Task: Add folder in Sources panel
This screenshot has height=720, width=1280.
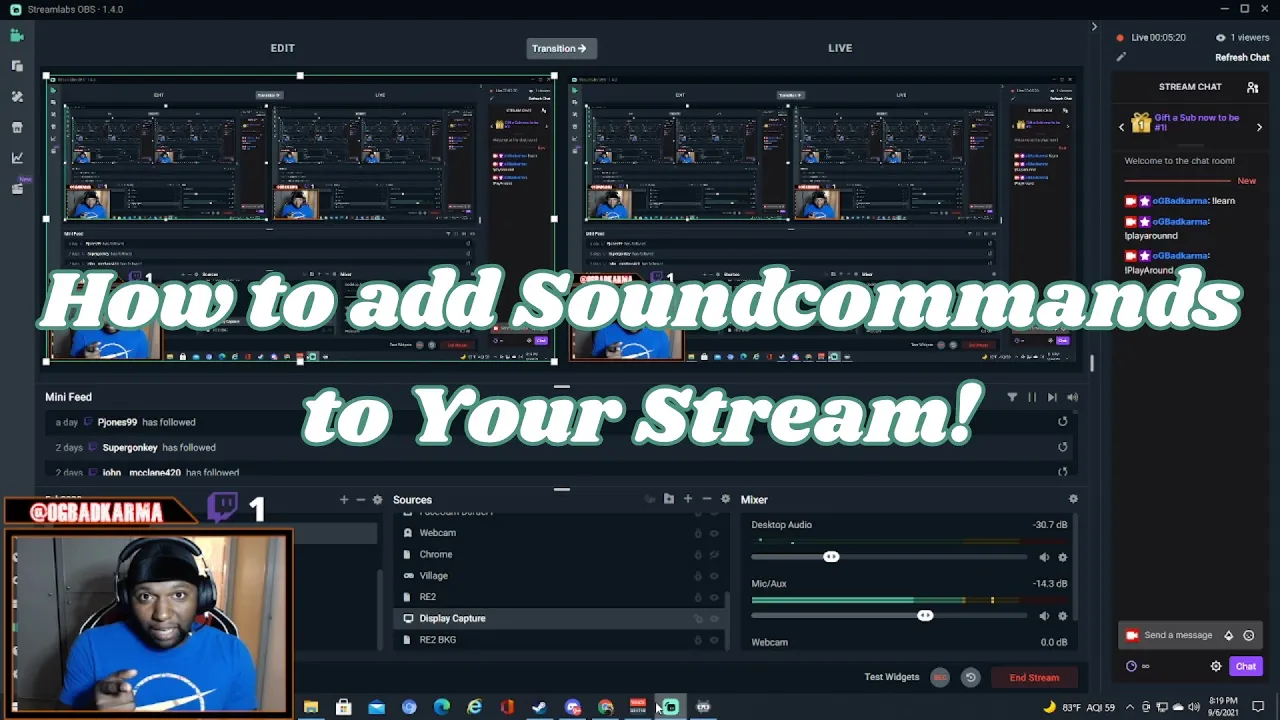Action: coord(669,499)
